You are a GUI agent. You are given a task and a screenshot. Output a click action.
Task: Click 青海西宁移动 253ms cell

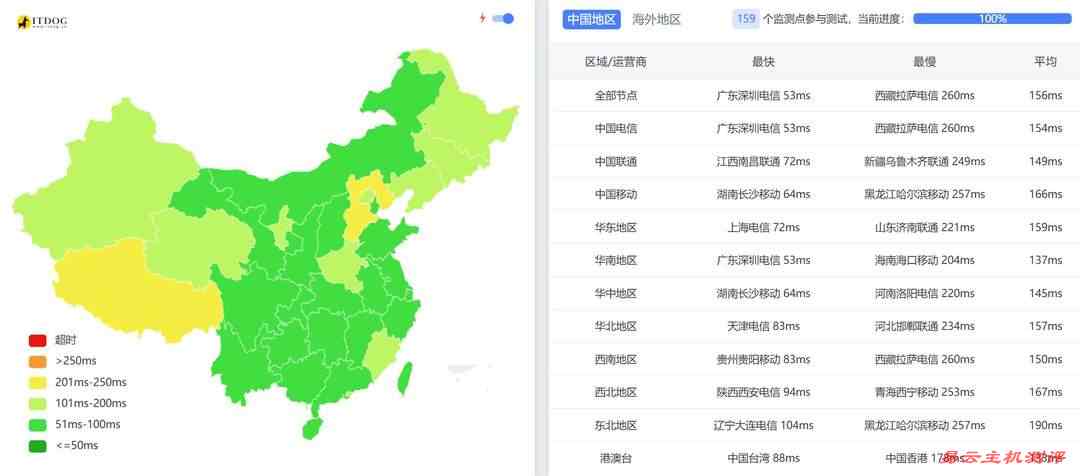[x=924, y=392]
